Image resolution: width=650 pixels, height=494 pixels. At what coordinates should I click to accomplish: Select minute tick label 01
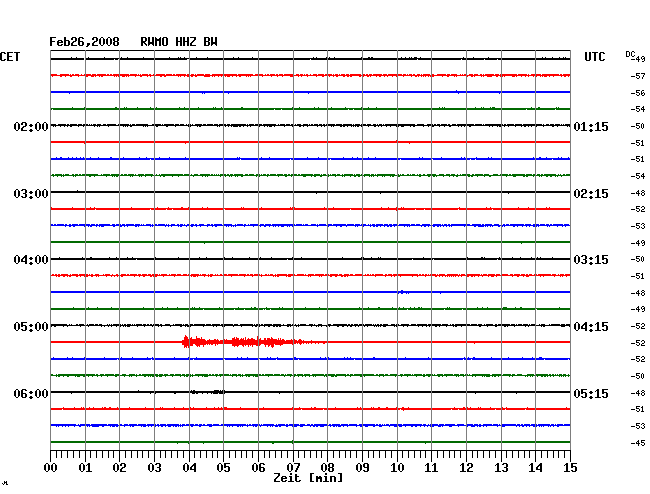pyautogui.click(x=85, y=468)
